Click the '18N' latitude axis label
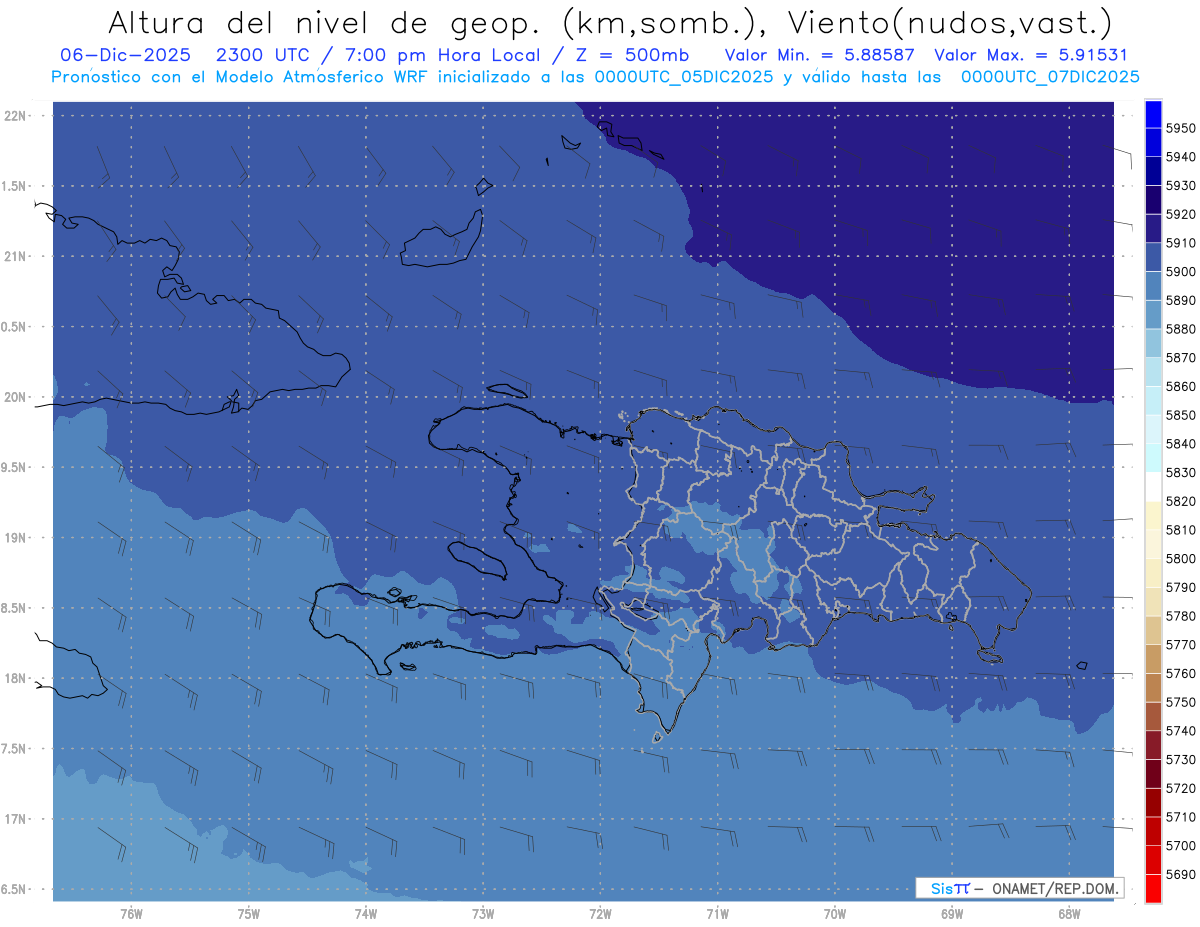1200x927 pixels. tap(17, 678)
